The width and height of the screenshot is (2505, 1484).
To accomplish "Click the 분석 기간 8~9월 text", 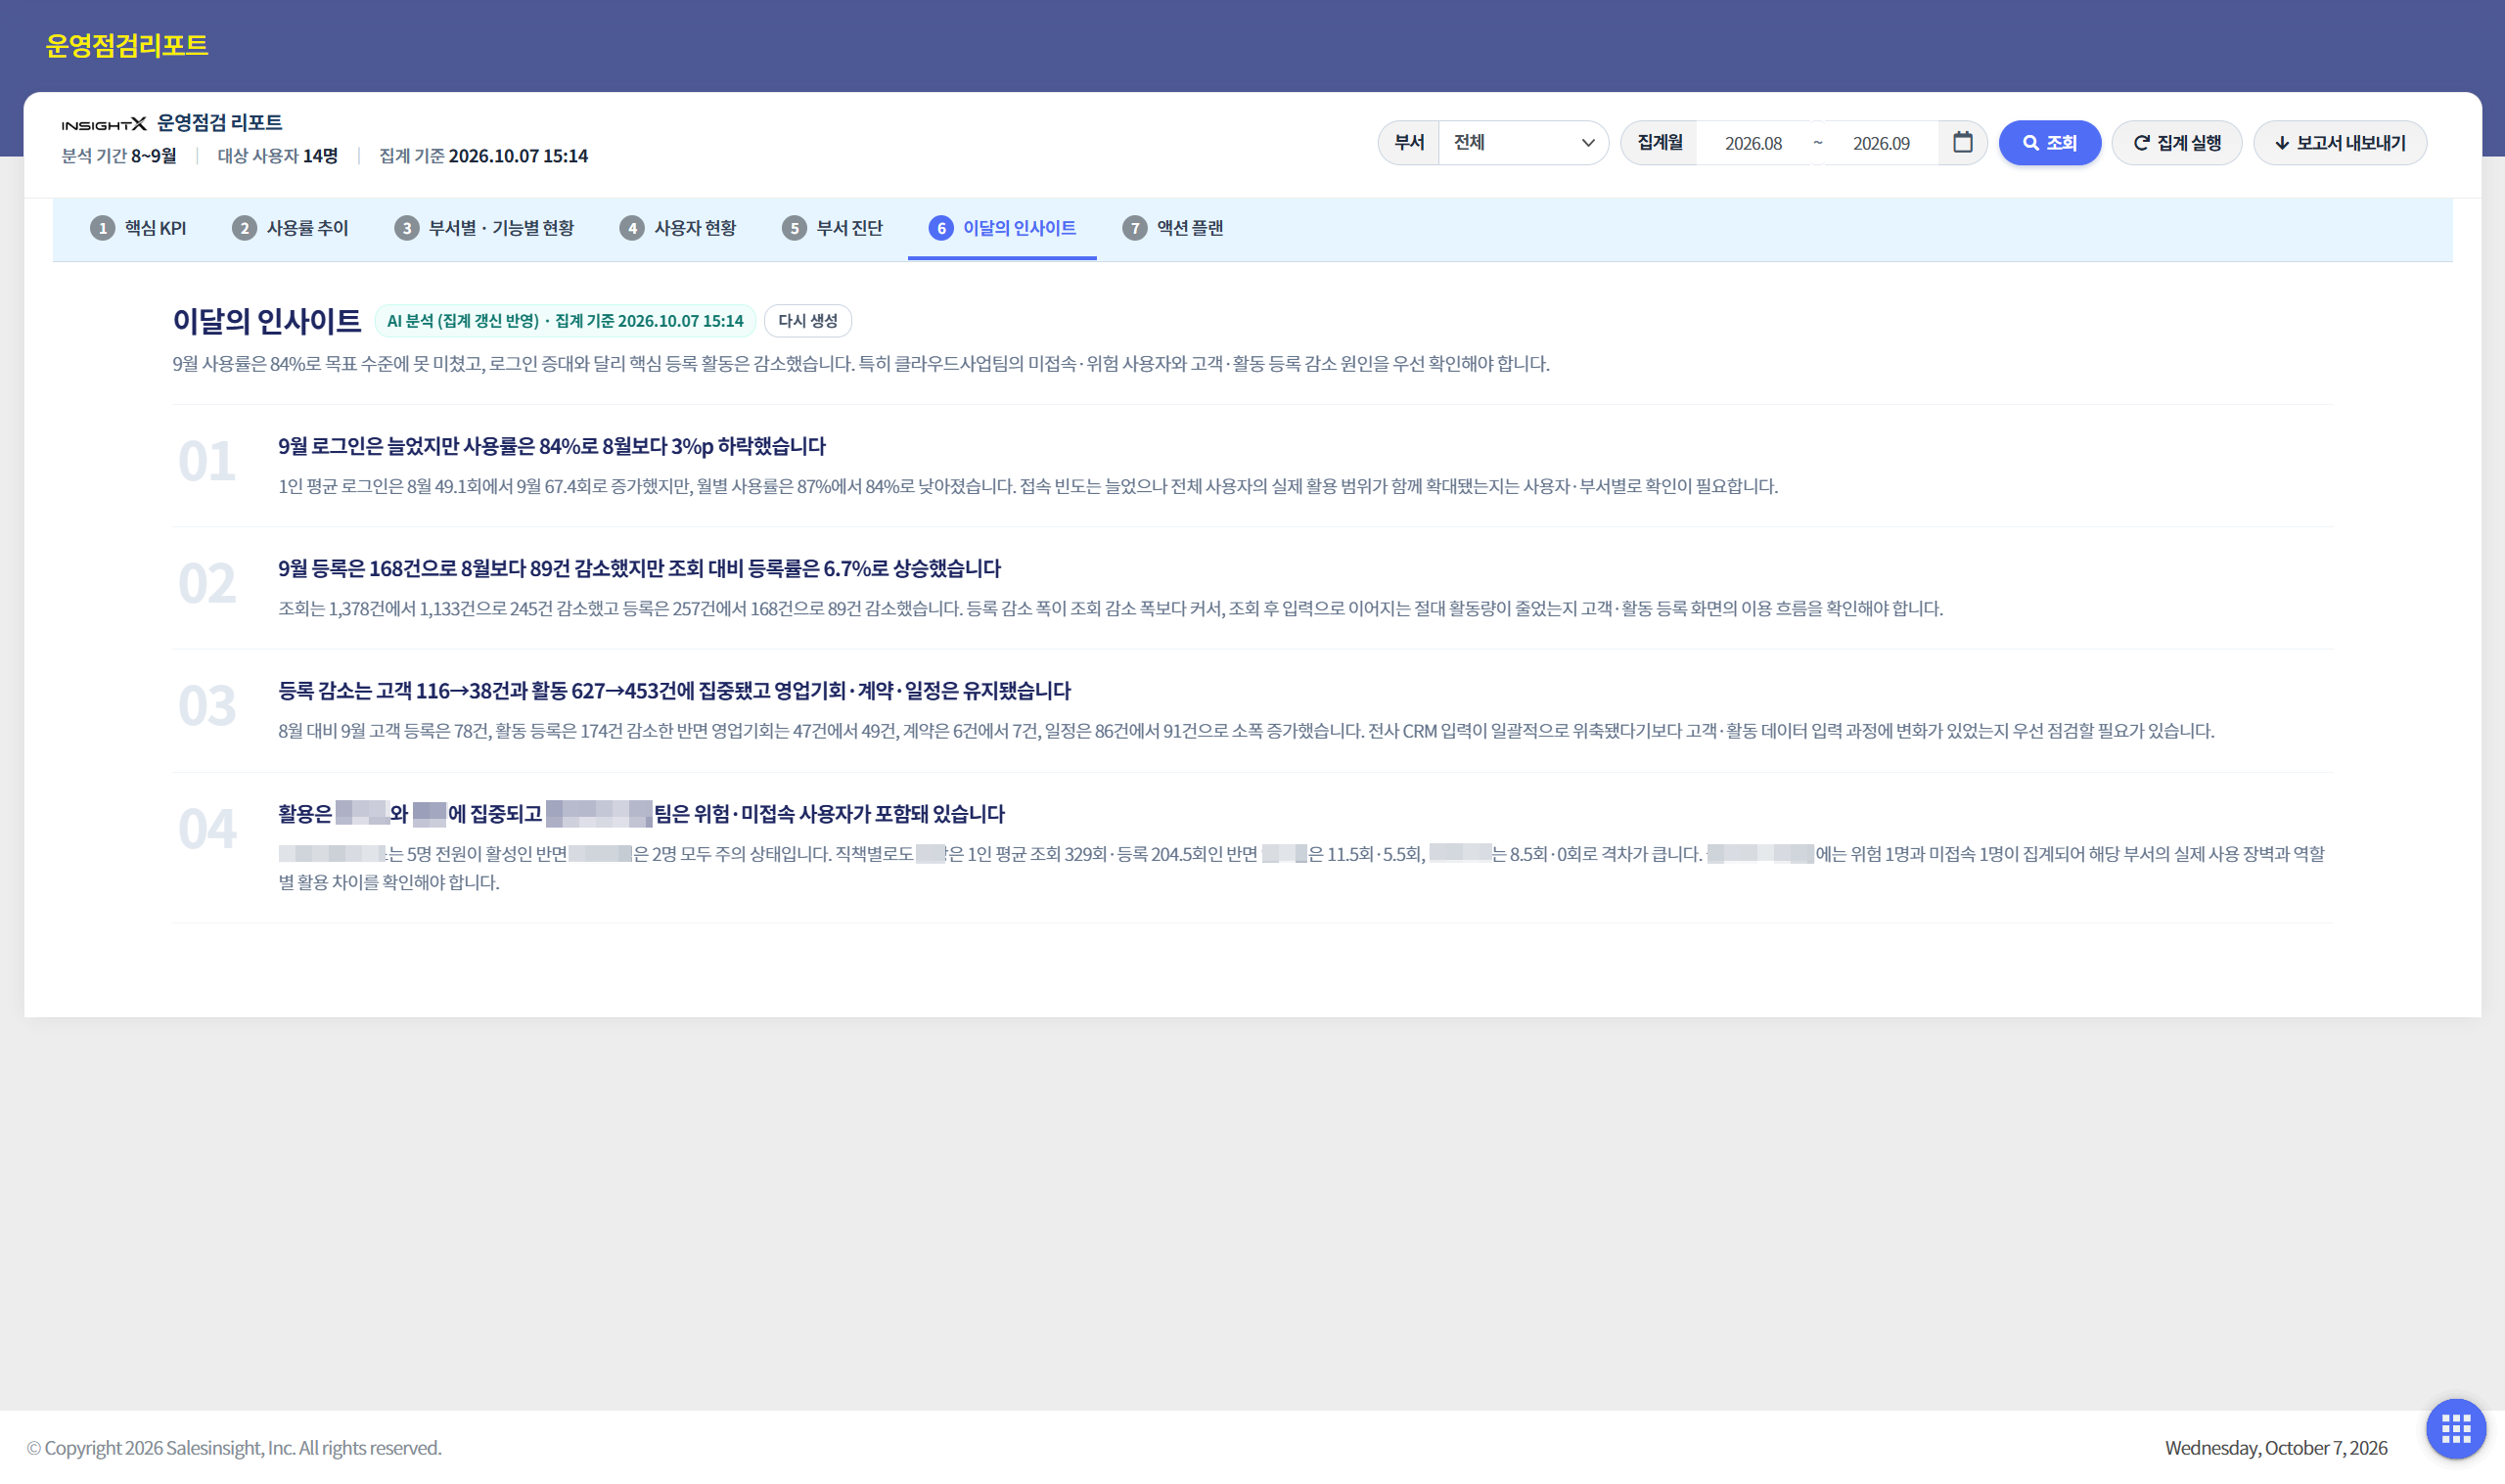I will [x=119, y=156].
